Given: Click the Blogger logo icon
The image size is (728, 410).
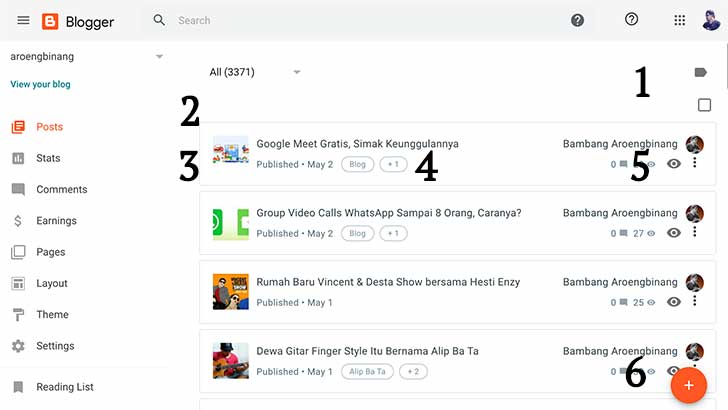Looking at the screenshot, I should [50, 21].
